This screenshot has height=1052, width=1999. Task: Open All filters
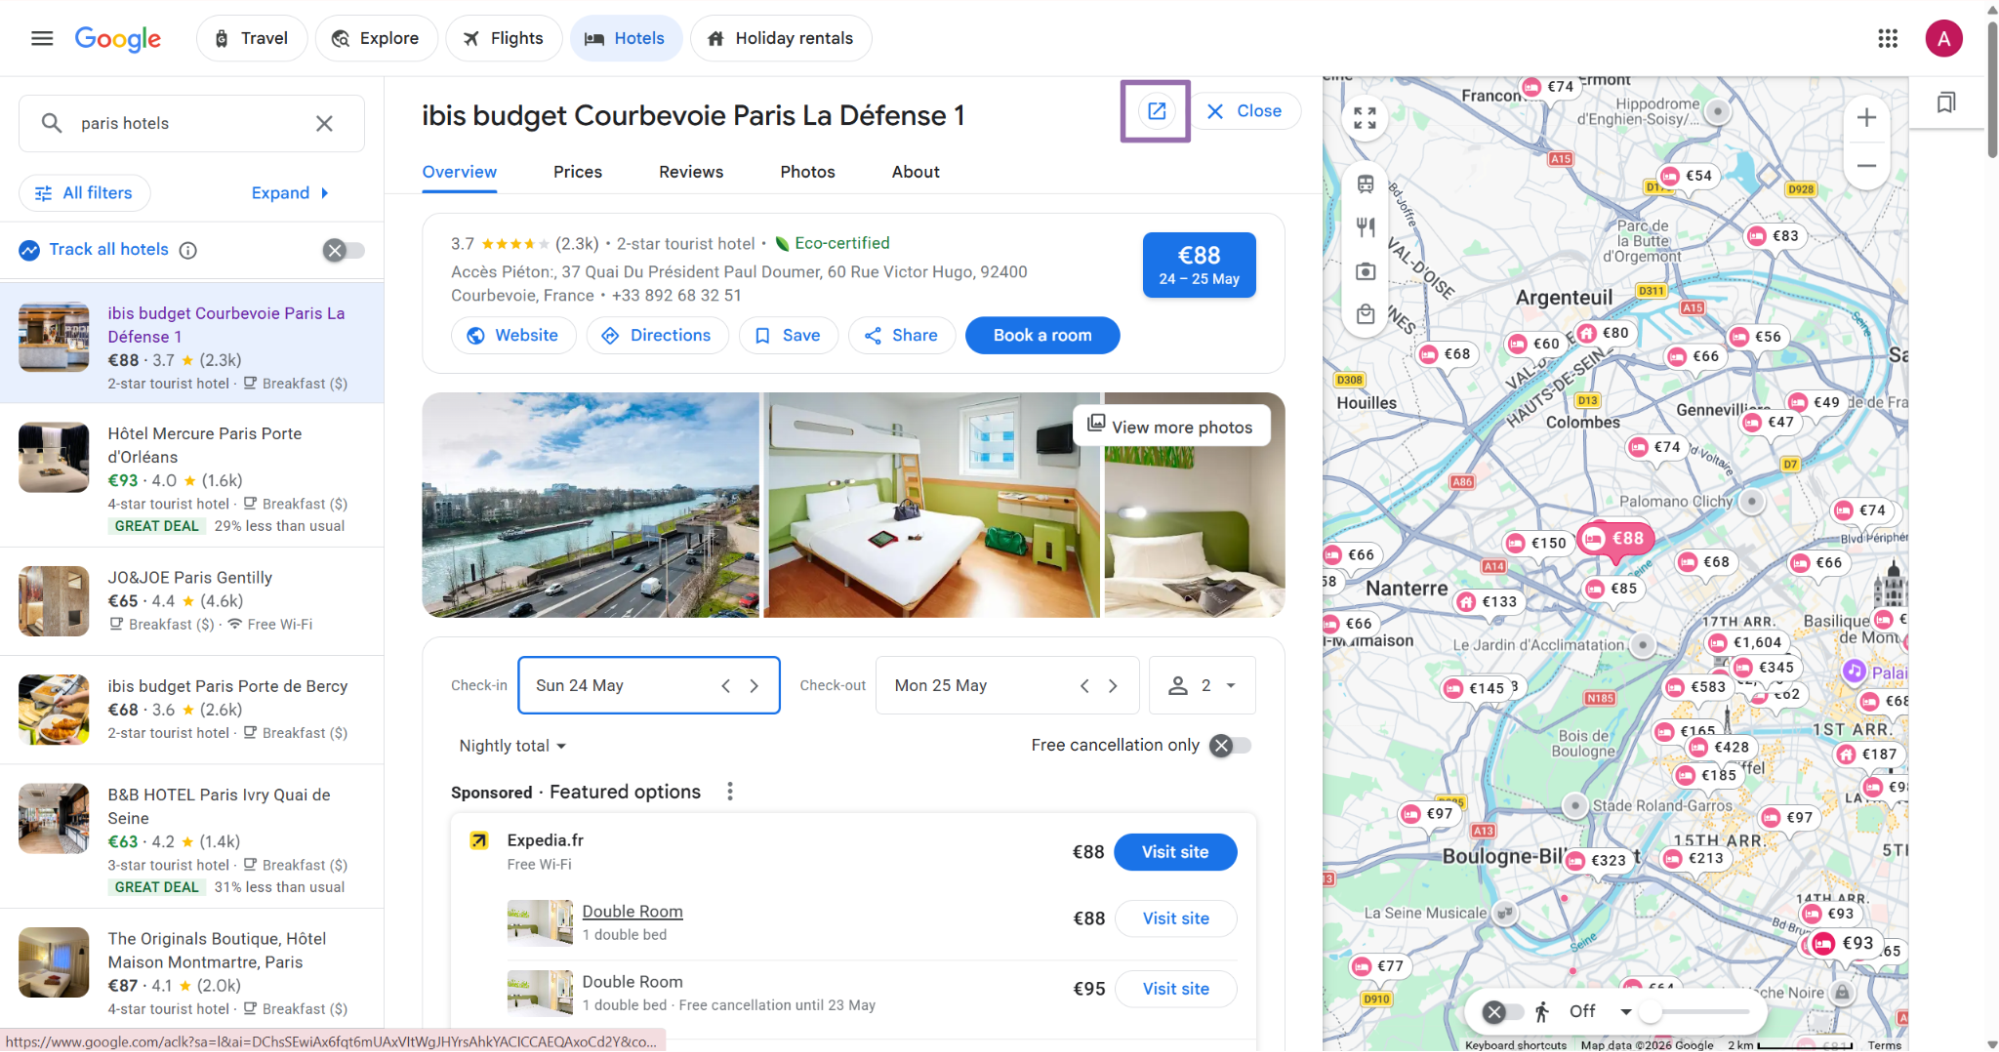point(85,193)
